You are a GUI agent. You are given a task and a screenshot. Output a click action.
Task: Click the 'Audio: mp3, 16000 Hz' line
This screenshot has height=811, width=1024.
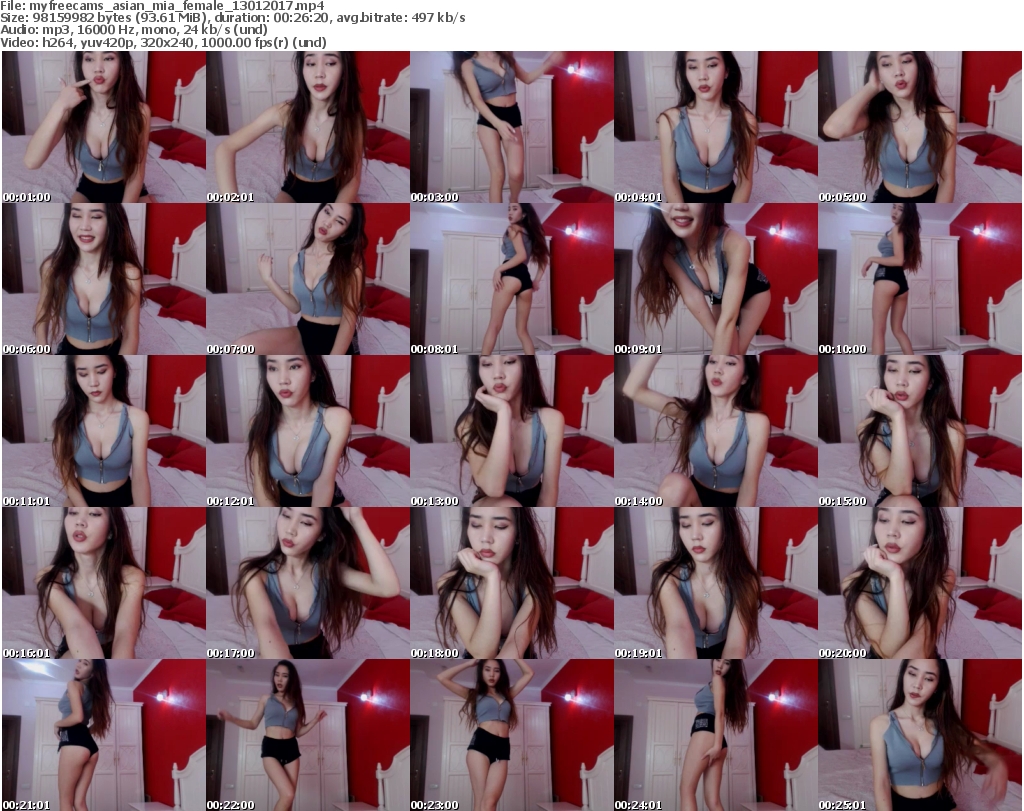point(134,30)
